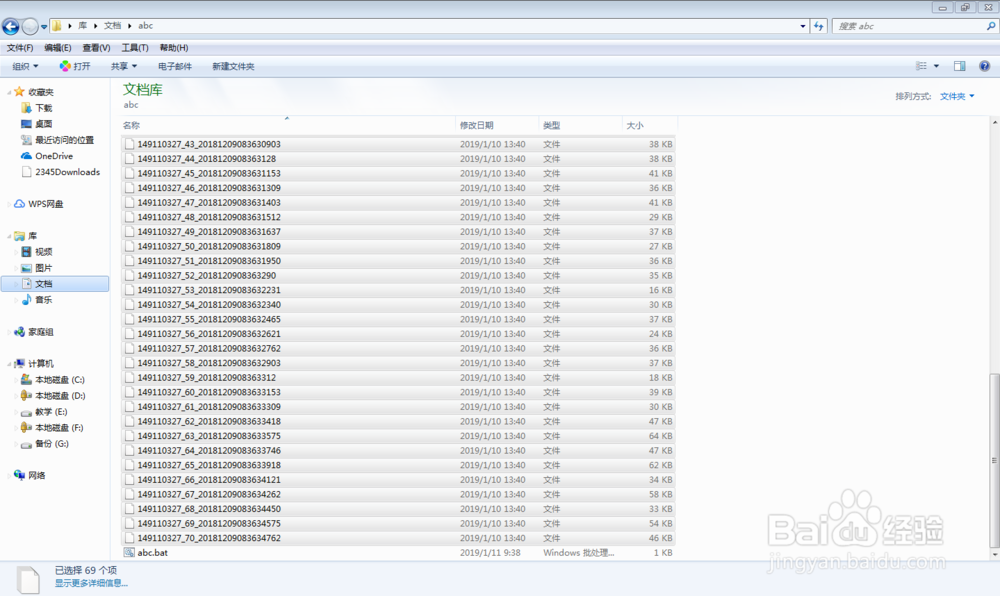
Task: Click the 电子邮件 toolbar button
Action: click(x=175, y=66)
